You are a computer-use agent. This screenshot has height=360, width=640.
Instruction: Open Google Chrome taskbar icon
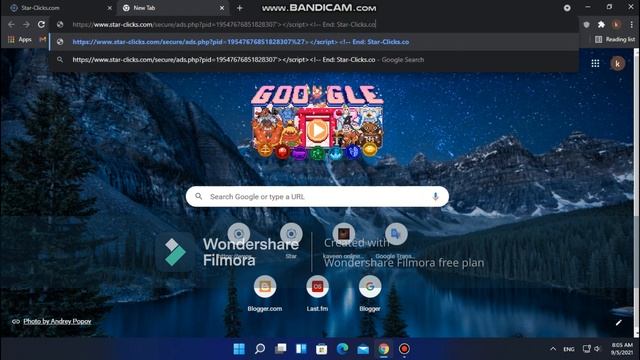click(x=384, y=349)
